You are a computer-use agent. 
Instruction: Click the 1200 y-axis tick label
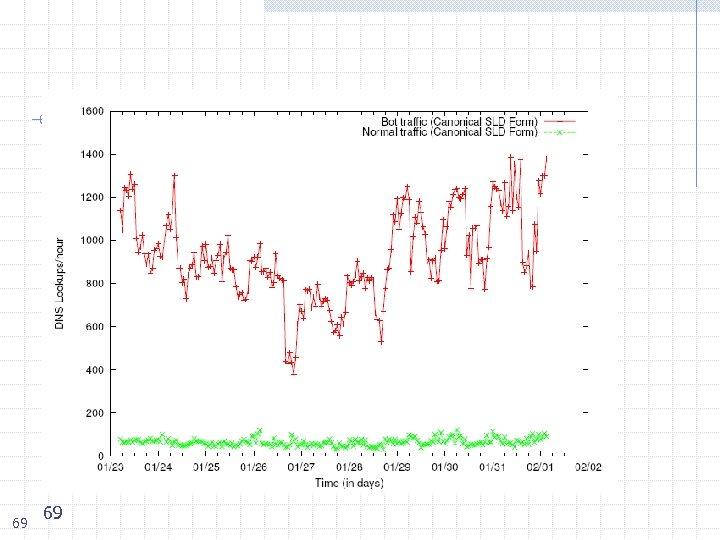92,197
